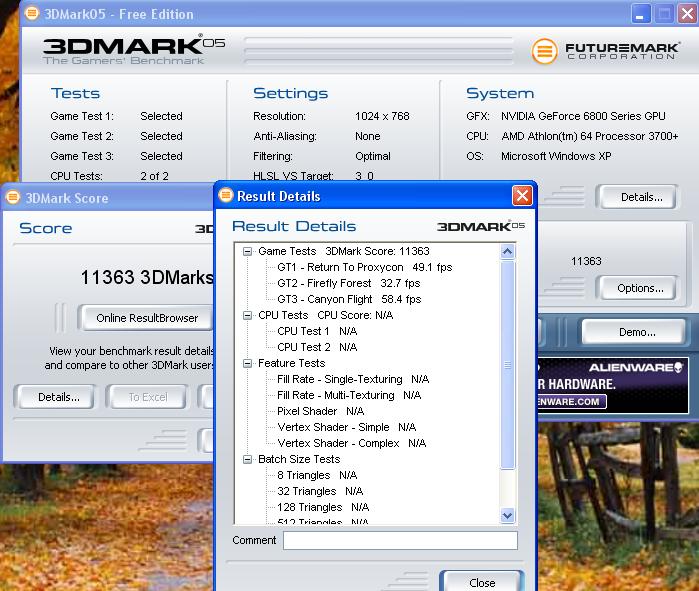
Task: Open the Alienware advertisement banner
Action: [613, 386]
